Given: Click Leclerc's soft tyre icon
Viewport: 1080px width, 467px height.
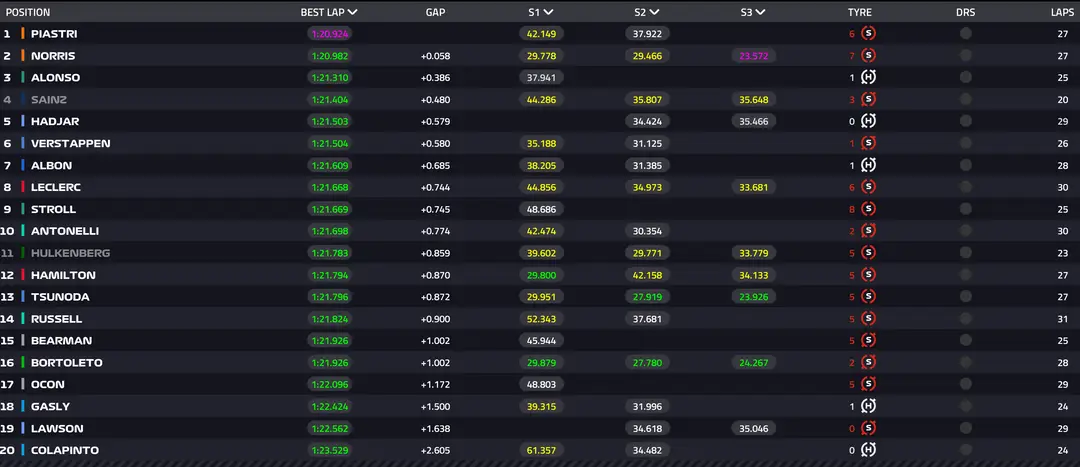Looking at the screenshot, I should coord(869,187).
